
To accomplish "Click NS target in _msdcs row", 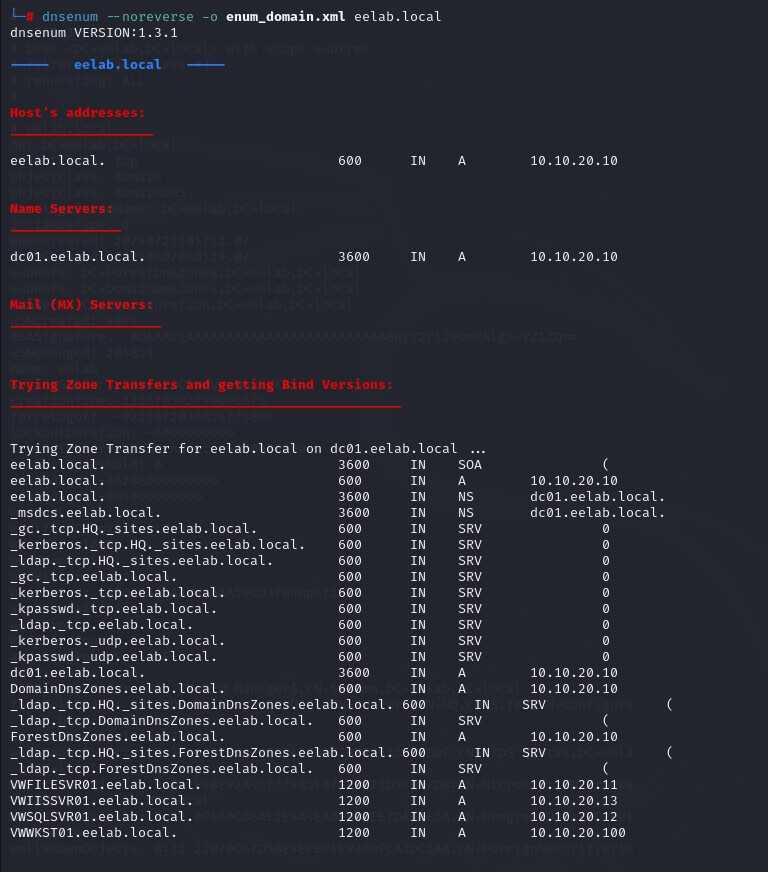I will 597,513.
